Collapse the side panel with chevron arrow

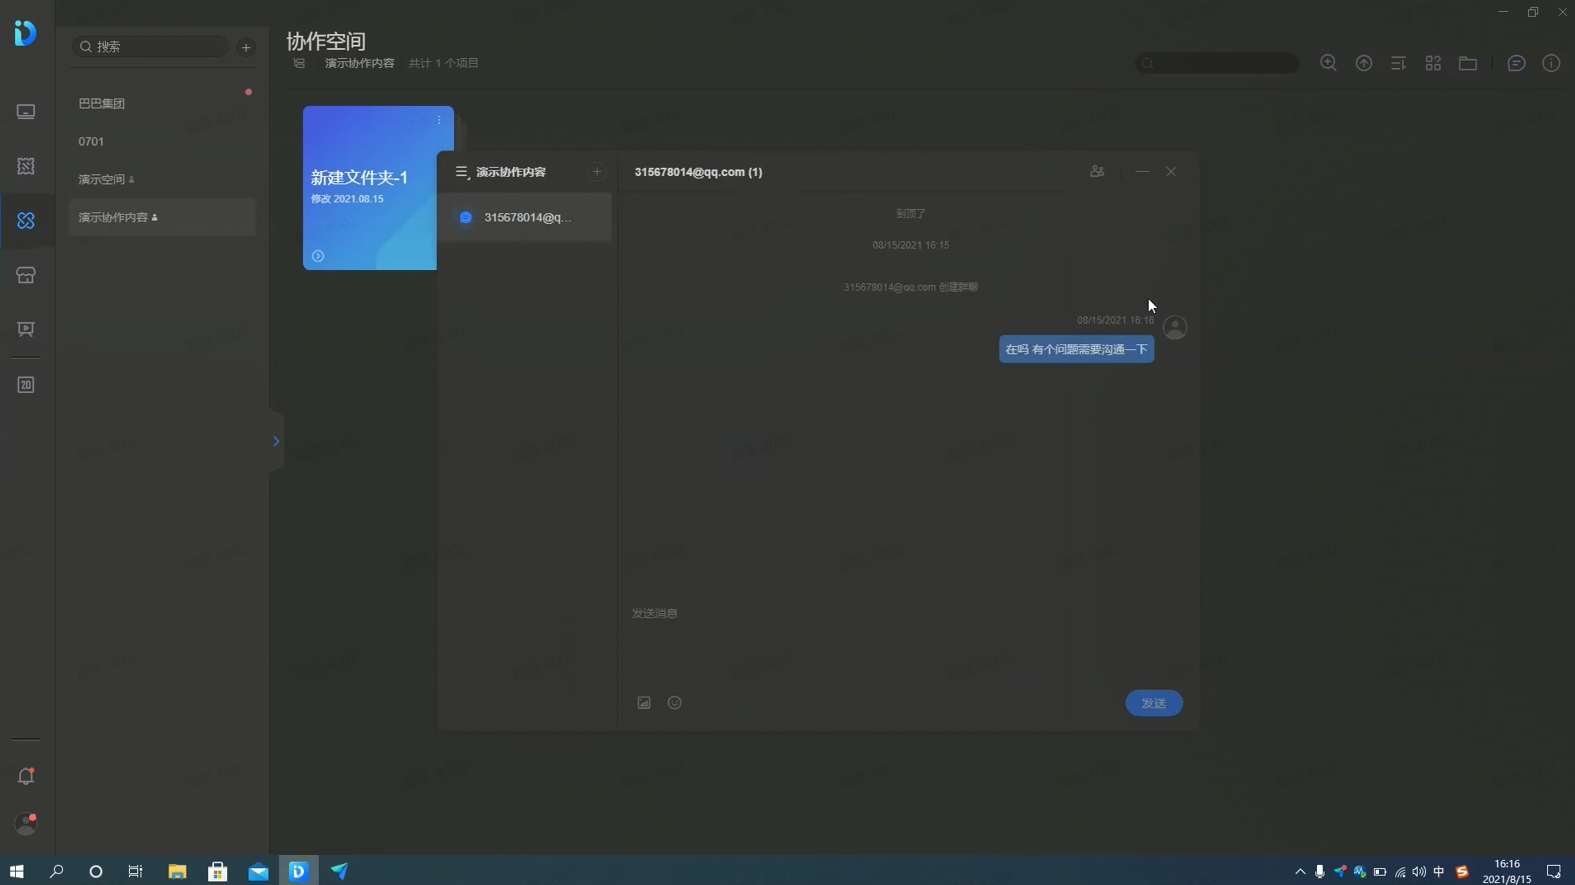(x=276, y=441)
